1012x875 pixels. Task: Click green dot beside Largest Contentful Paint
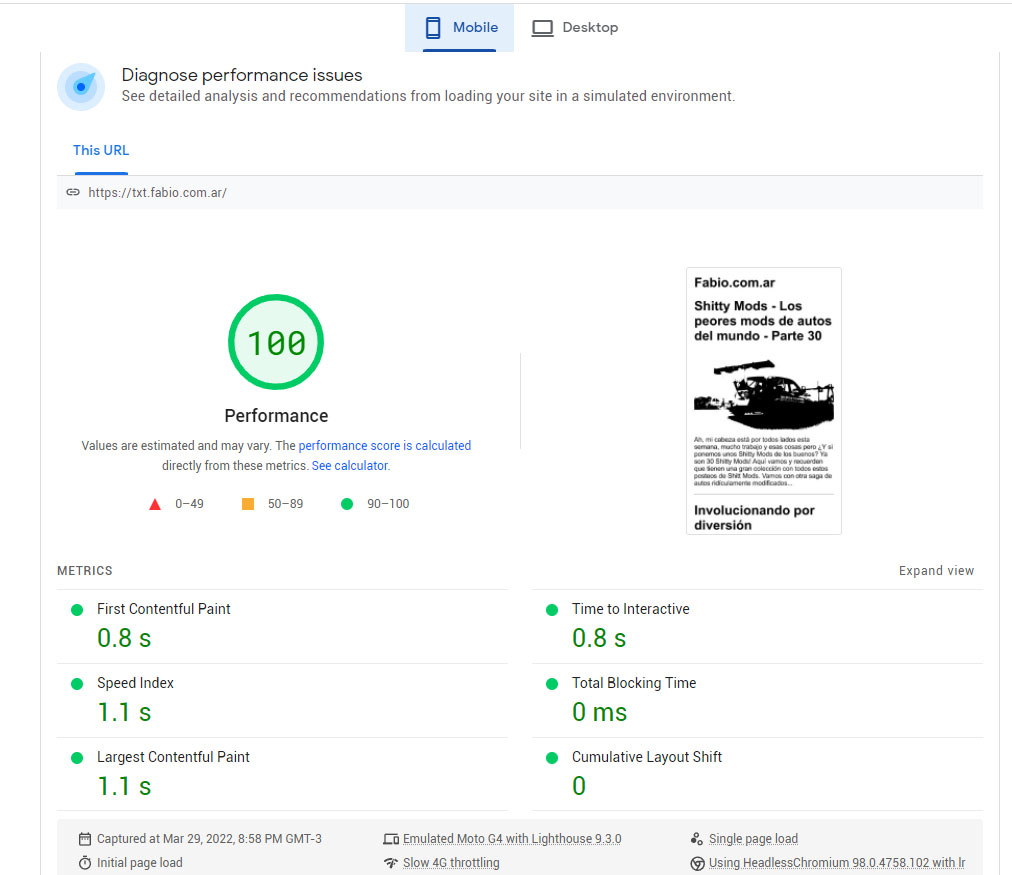[77, 758]
